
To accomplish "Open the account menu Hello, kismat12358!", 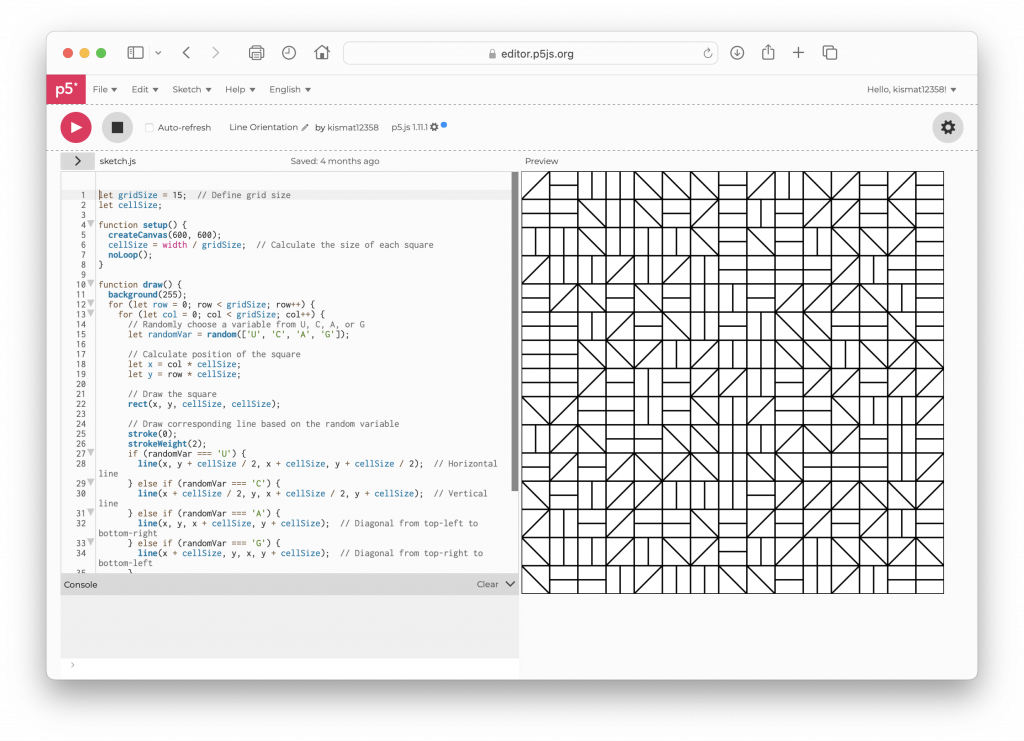I will point(911,89).
